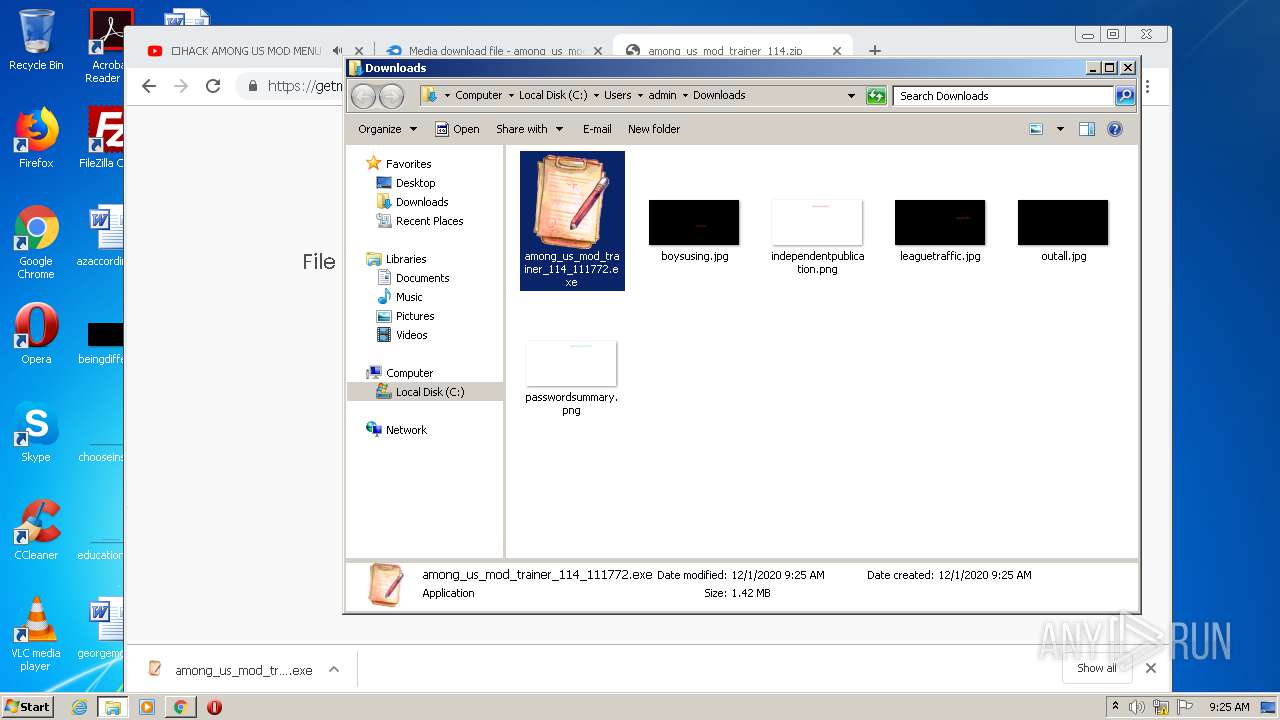This screenshot has height=720, width=1280.
Task: Open the CCleaner desktop shortcut
Action: [x=36, y=530]
